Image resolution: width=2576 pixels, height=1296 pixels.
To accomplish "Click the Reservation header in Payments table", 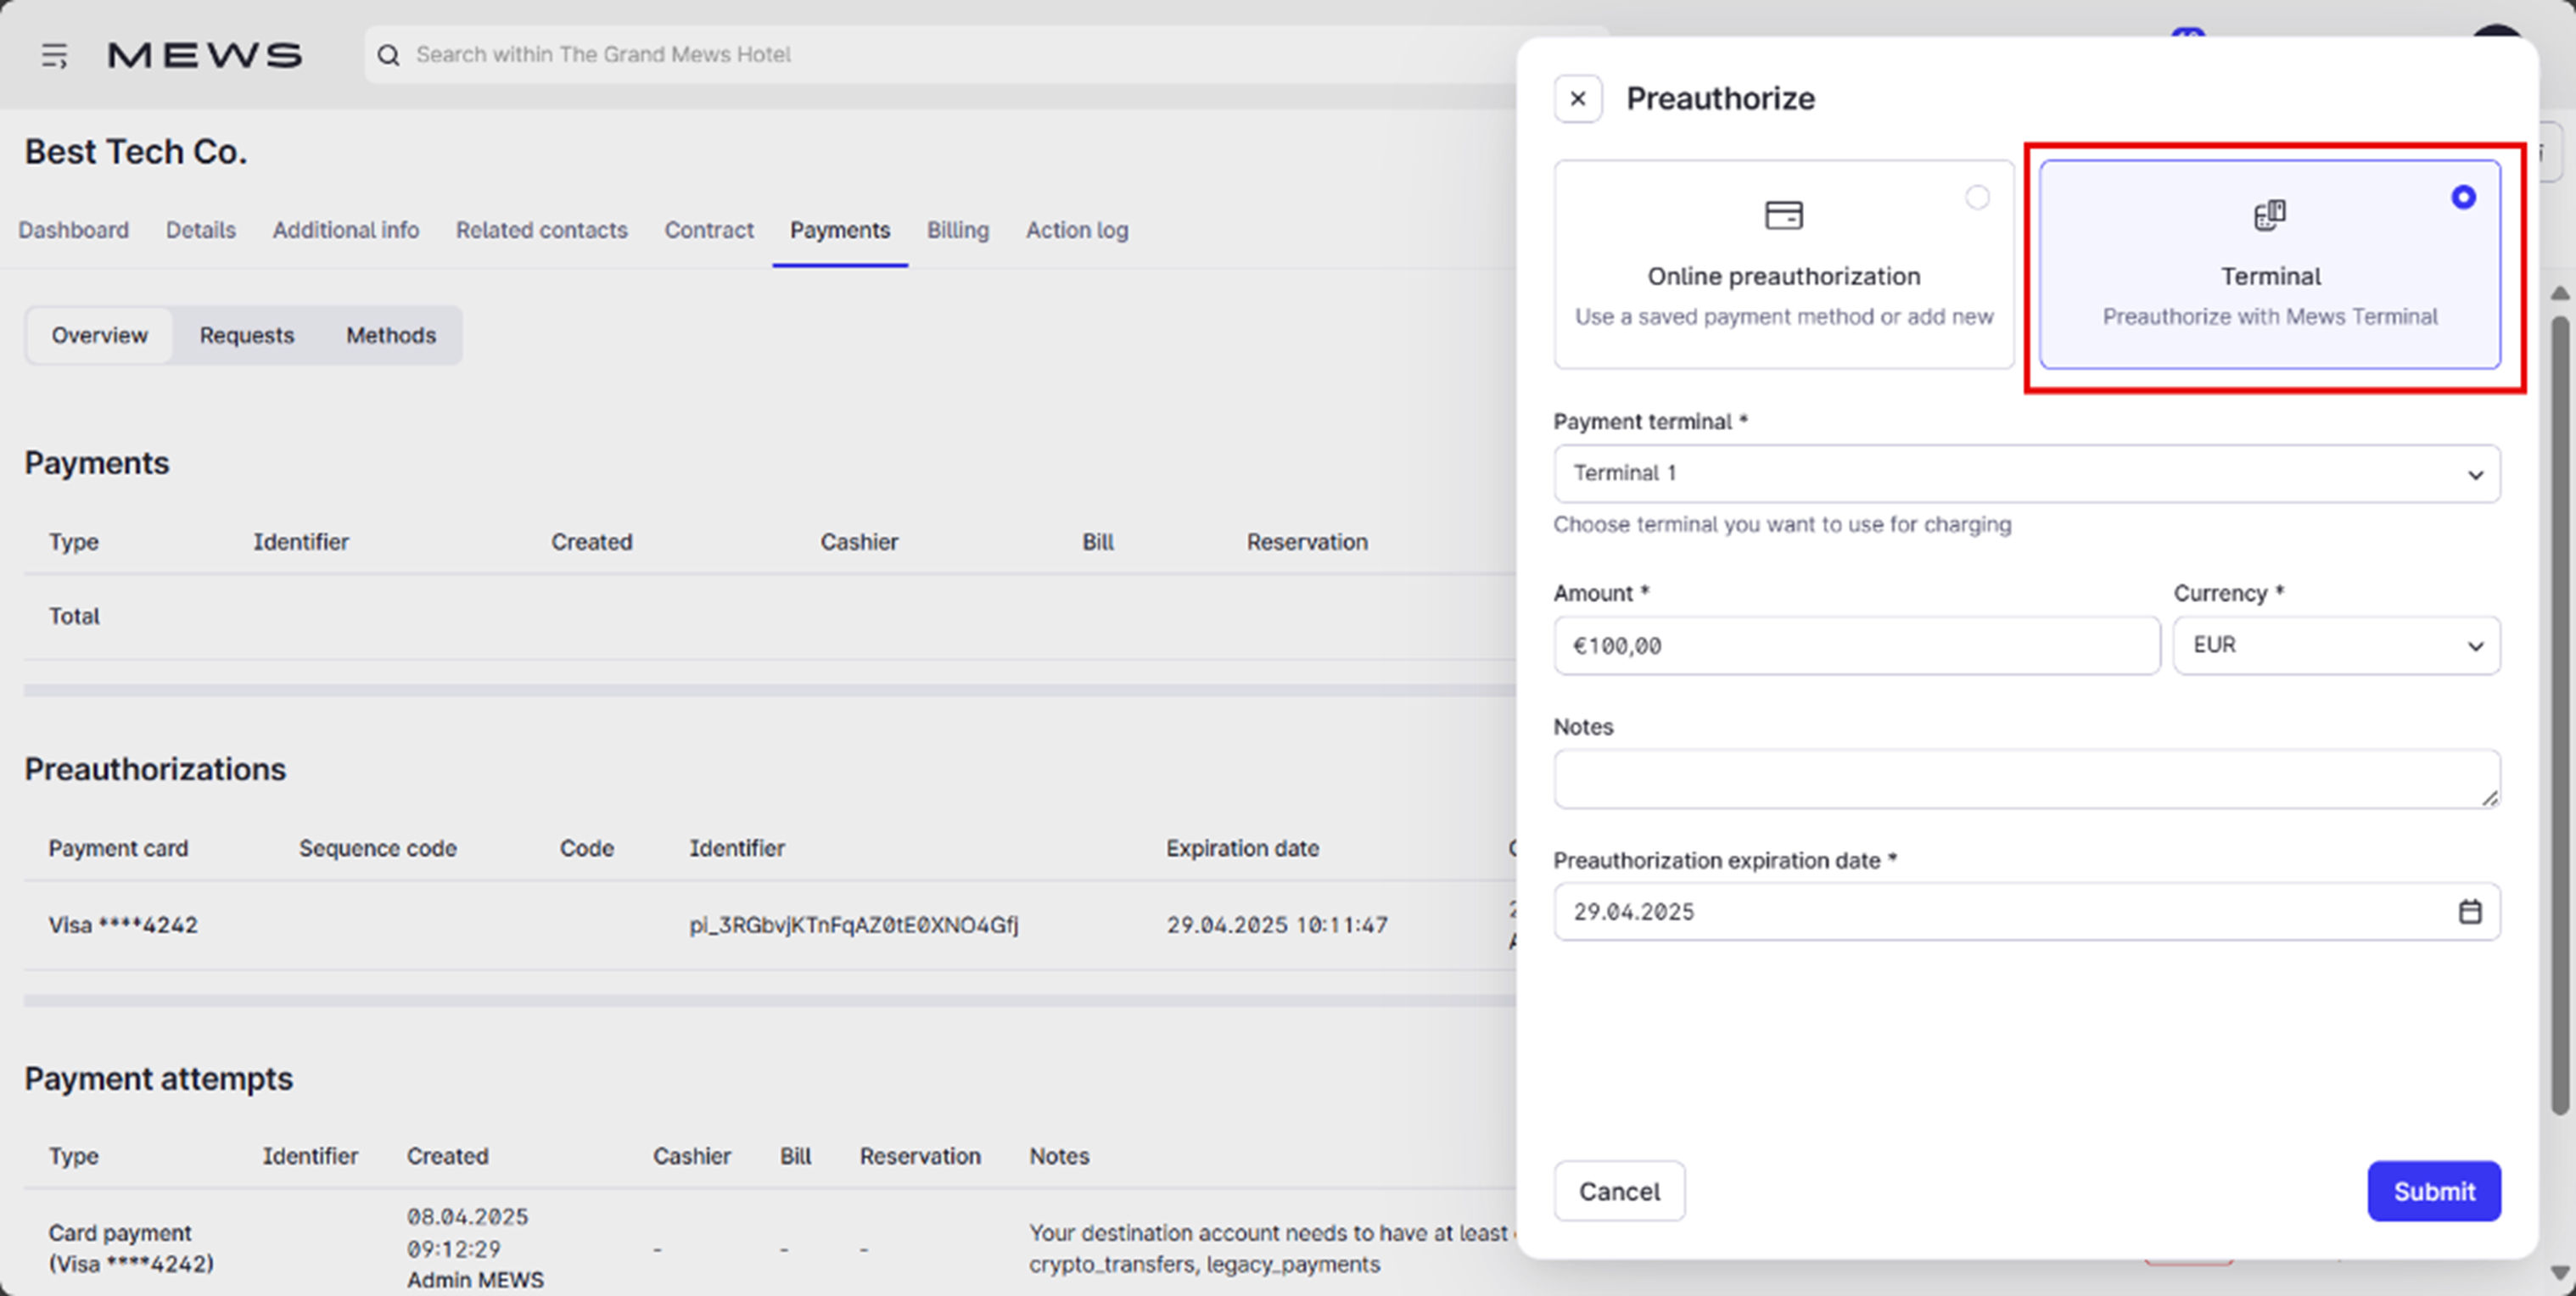I will (x=1306, y=542).
